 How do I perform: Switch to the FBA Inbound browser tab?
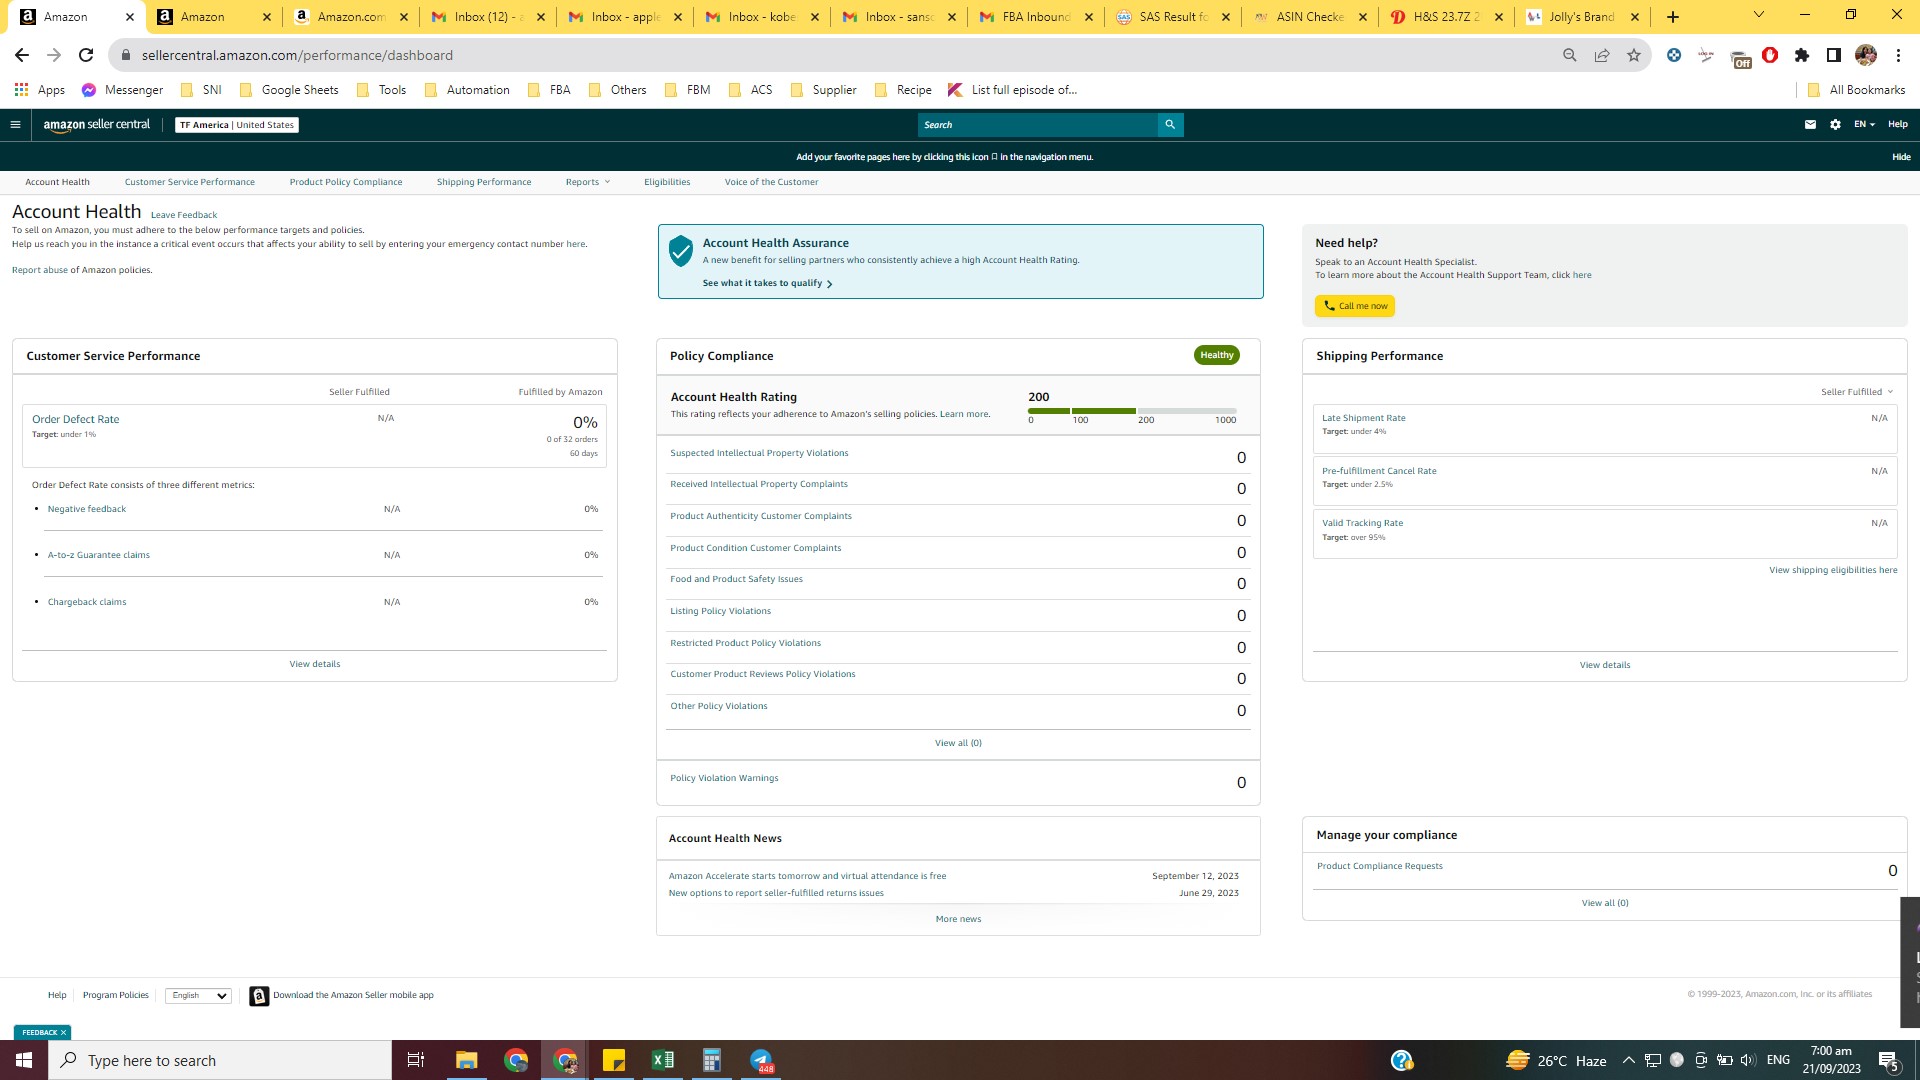[x=1035, y=17]
